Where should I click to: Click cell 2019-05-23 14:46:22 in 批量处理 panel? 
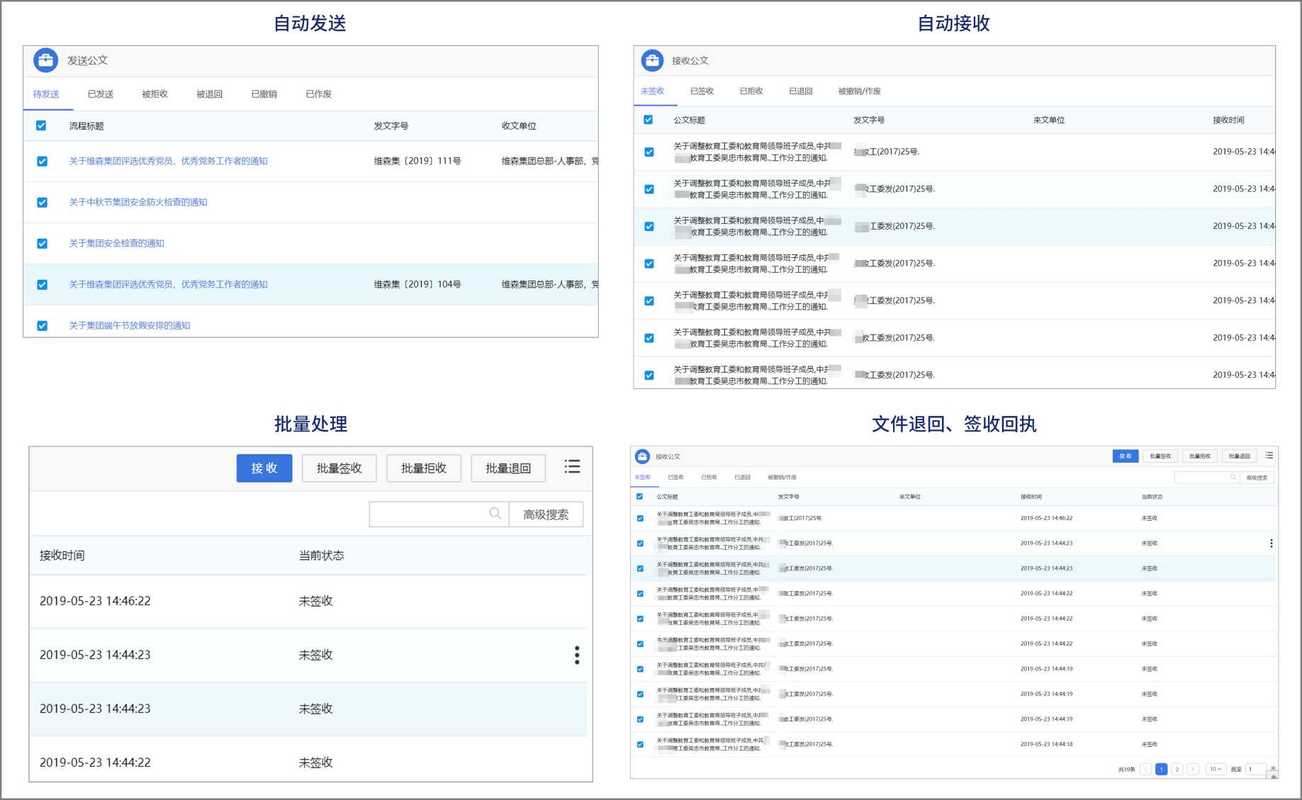[95, 601]
